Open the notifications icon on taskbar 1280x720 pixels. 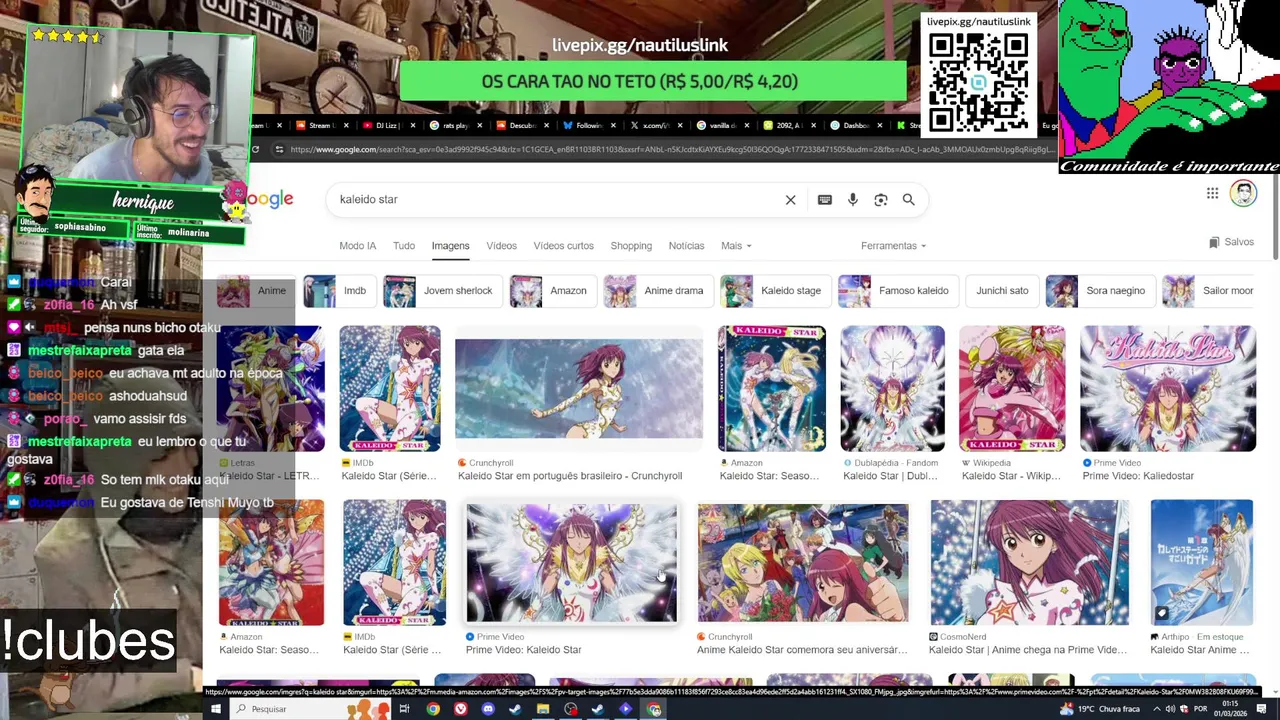click(x=1262, y=709)
